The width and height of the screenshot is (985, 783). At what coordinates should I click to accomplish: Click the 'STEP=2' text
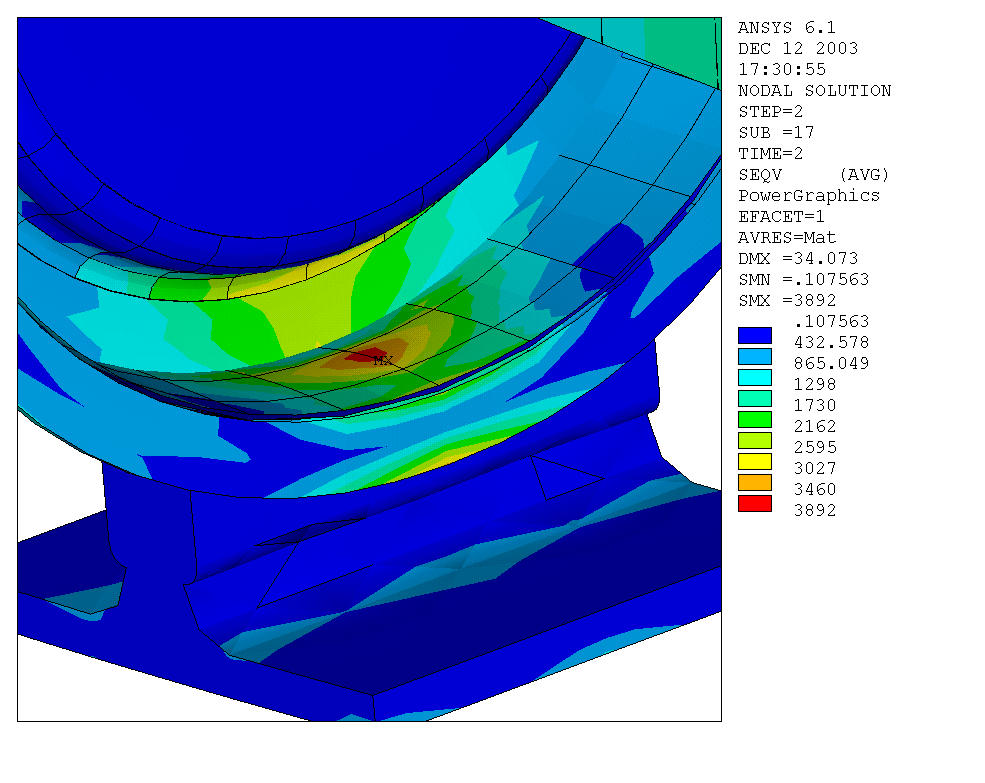tap(770, 112)
